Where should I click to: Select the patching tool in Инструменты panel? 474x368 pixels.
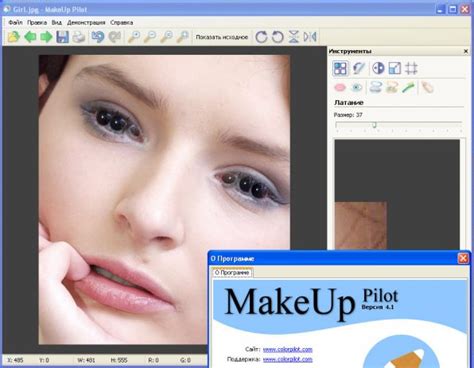(340, 68)
